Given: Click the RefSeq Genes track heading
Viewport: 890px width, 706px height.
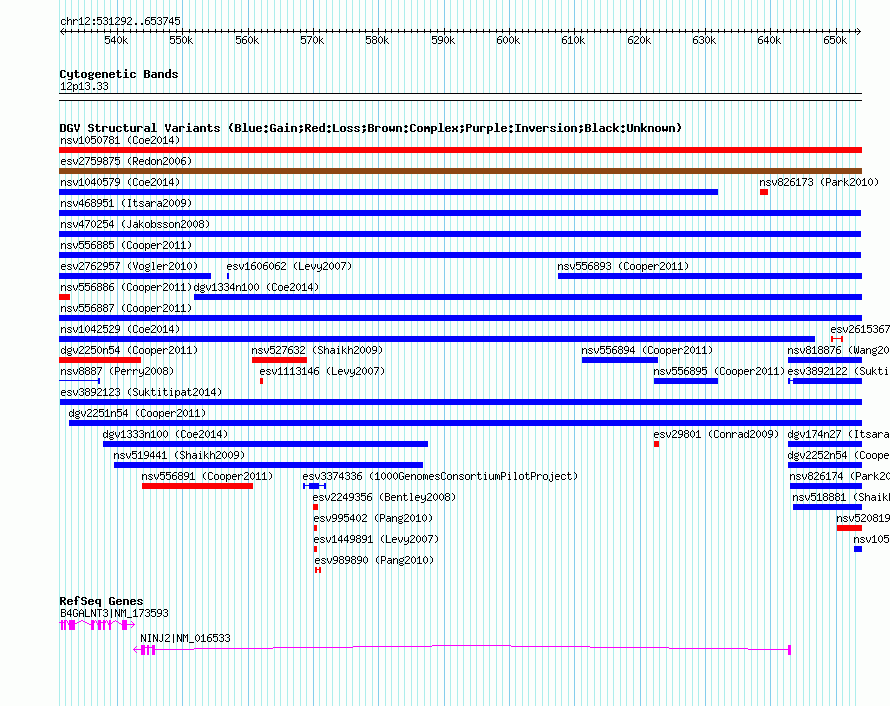Looking at the screenshot, I should click(101, 601).
